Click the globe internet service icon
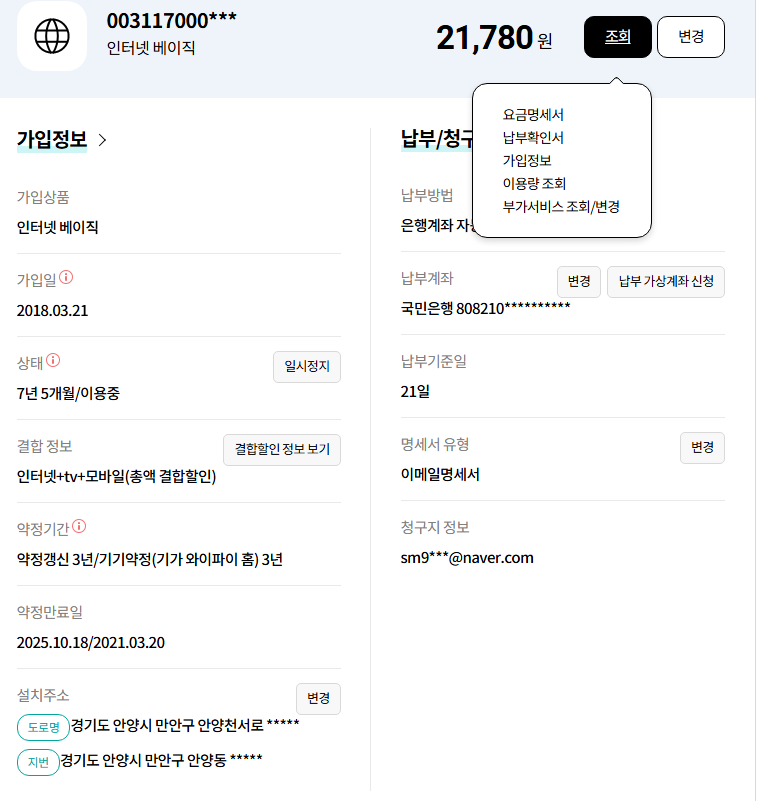Viewport: 757px width, 801px height. click(x=52, y=36)
